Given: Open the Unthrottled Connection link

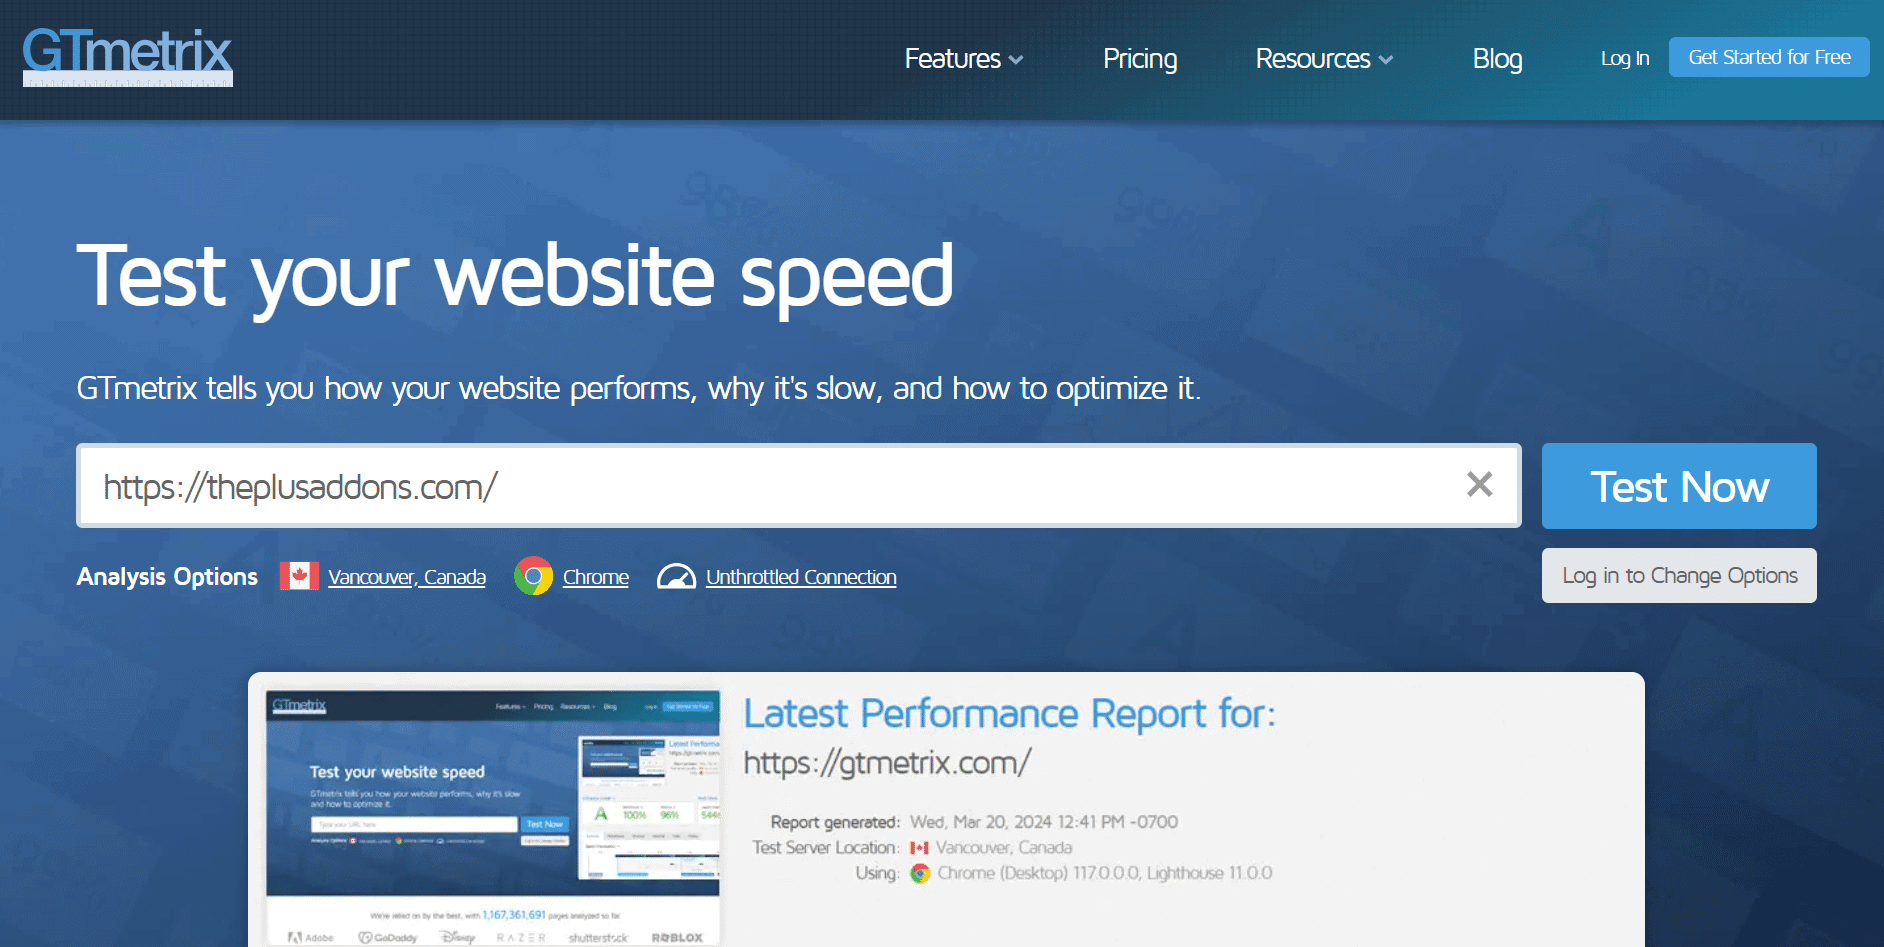Looking at the screenshot, I should pos(801,577).
